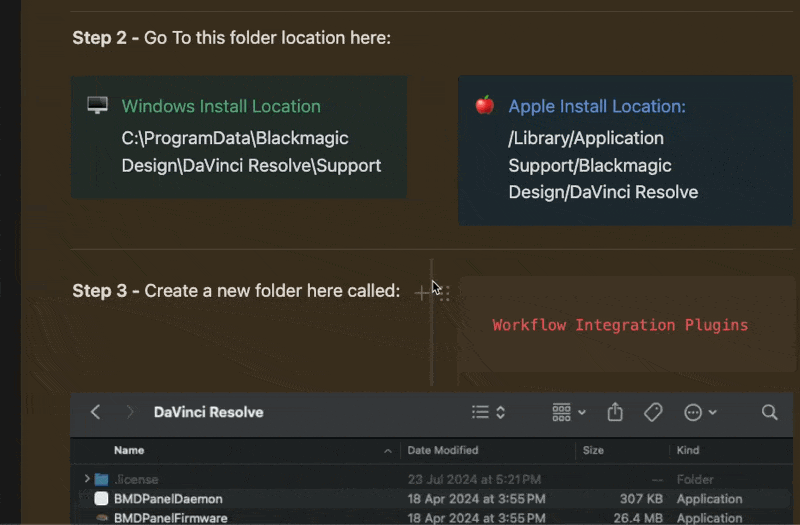The width and height of the screenshot is (800, 525).
Task: Click the Step 2 heading text
Action: 232,38
